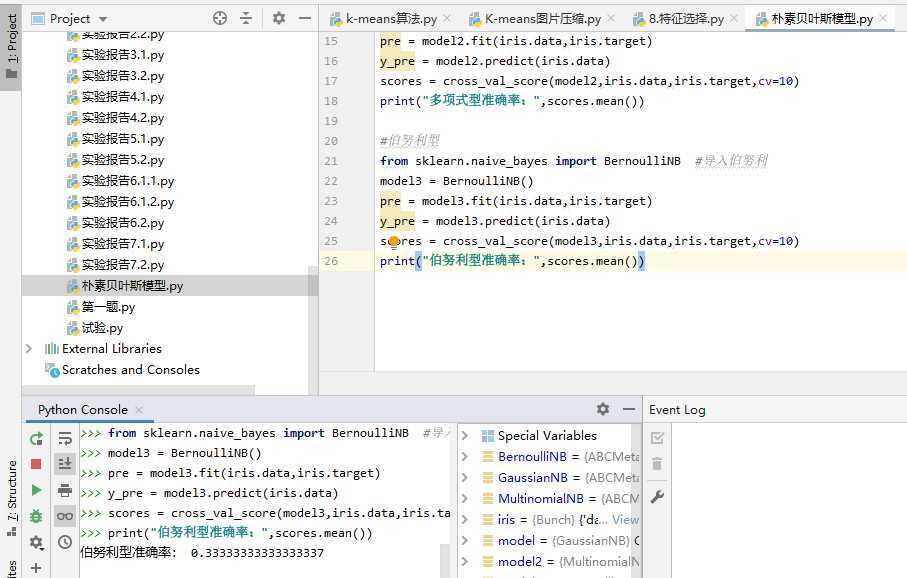Click the green execute button in console

(x=36, y=490)
